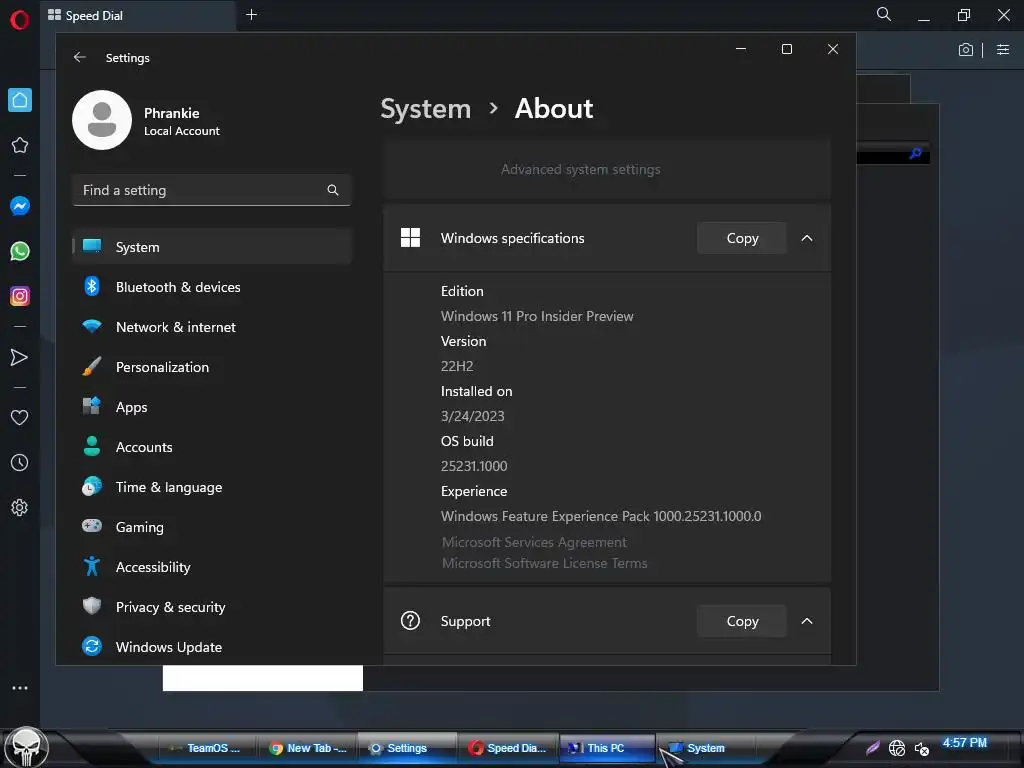Open History clock icon in Opera sidebar
Image resolution: width=1024 pixels, height=768 pixels.
tap(20, 462)
